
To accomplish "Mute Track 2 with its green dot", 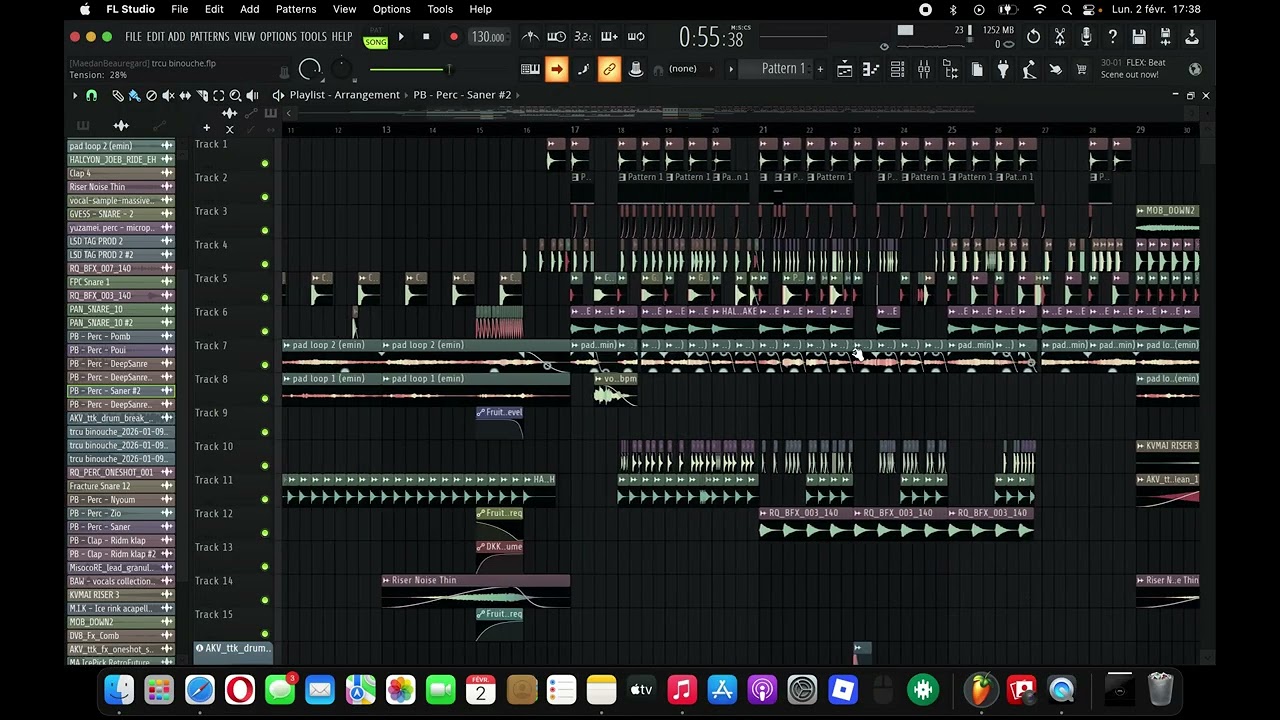I will pyautogui.click(x=265, y=197).
